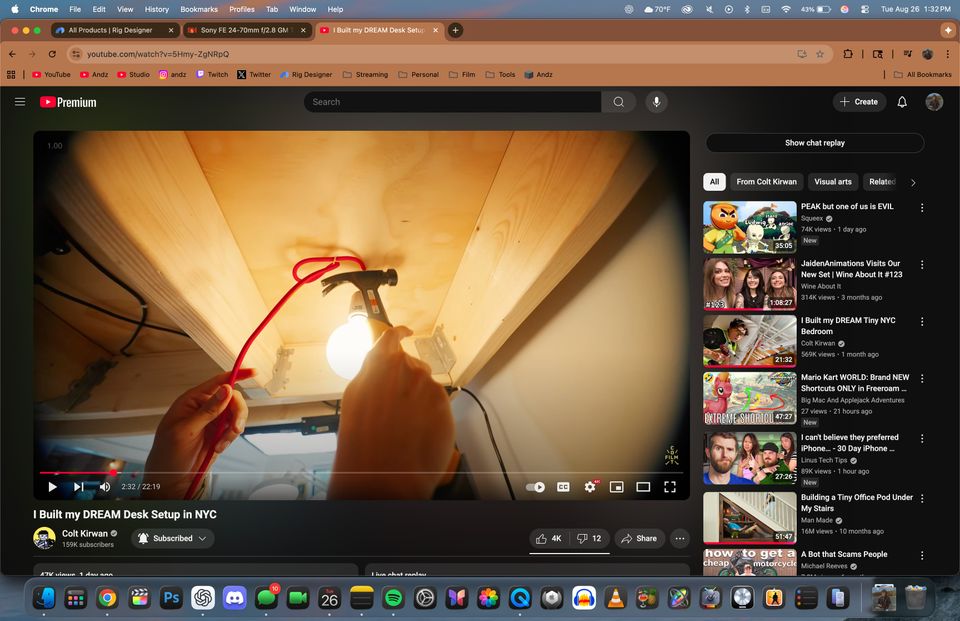Click Show chat replay button
This screenshot has width=960, height=621.
click(814, 143)
